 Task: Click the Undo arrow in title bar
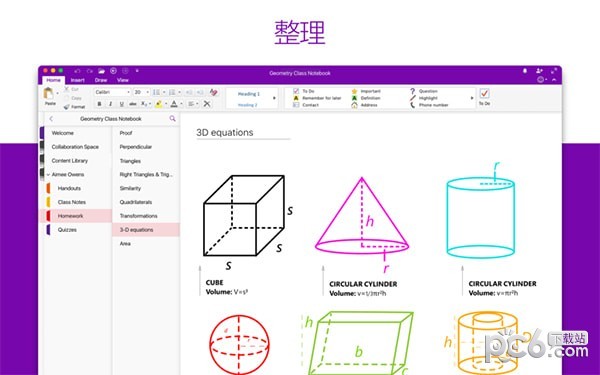click(78, 71)
